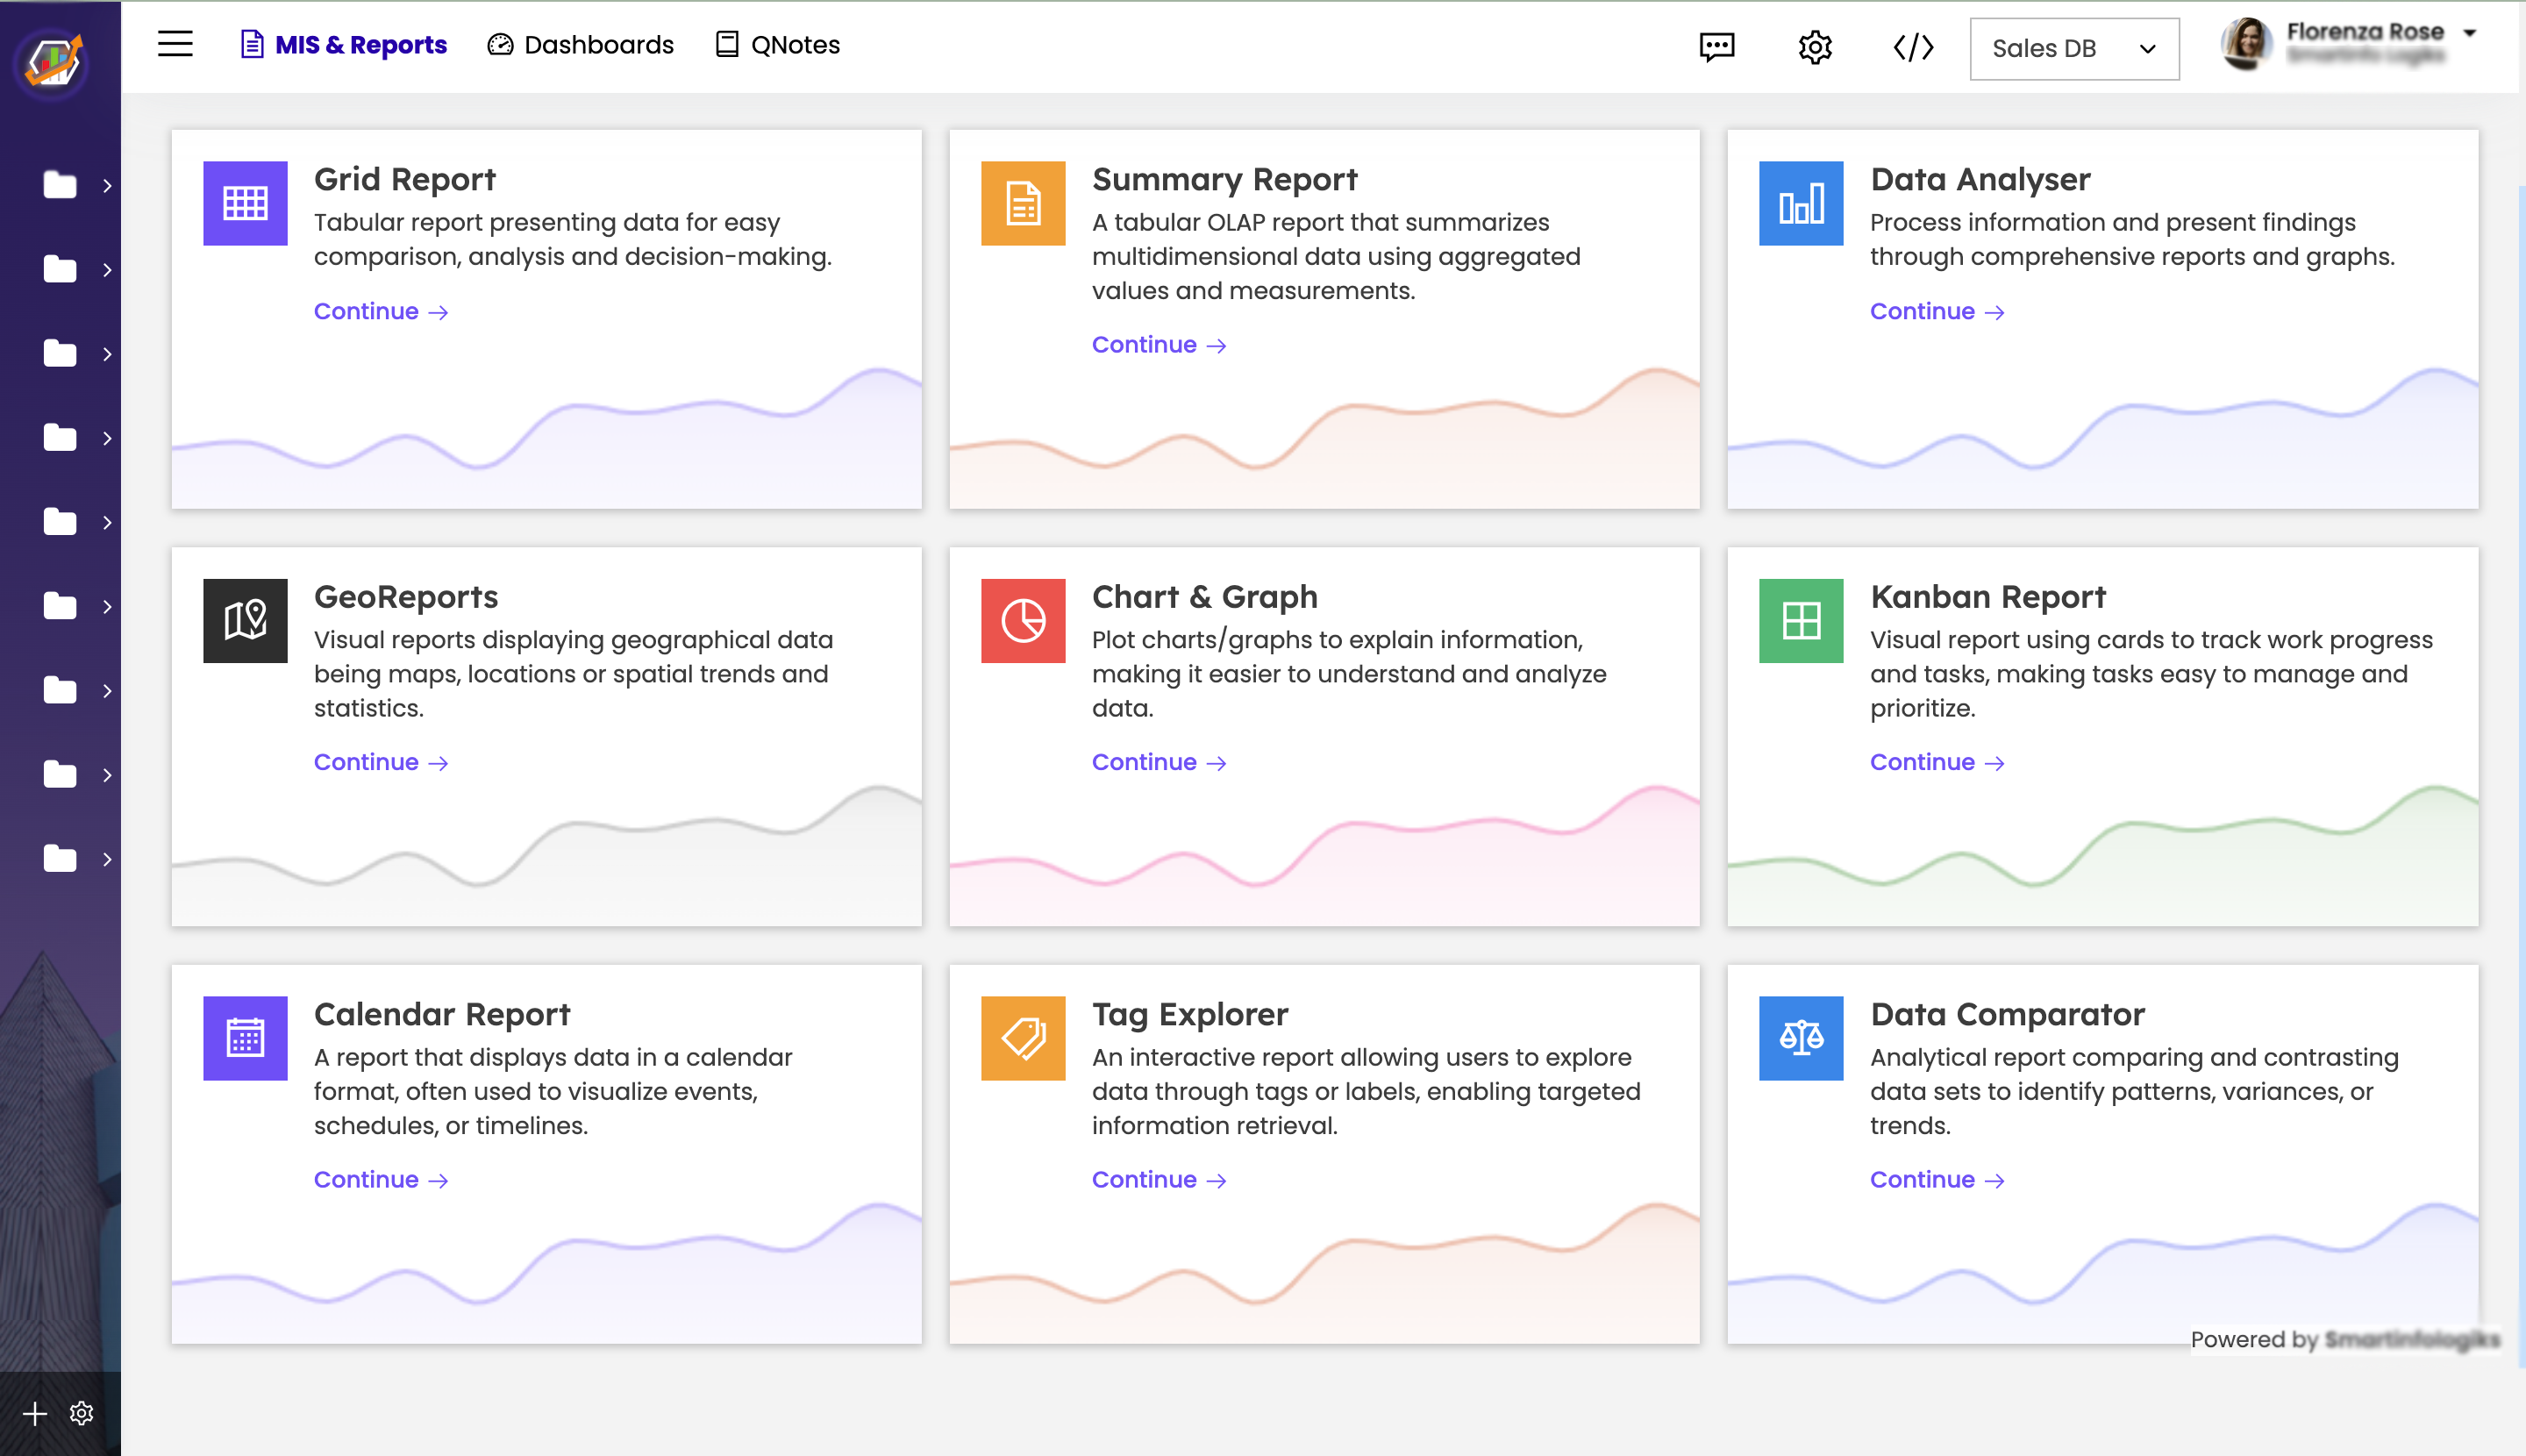Click the Grid Report table icon
Image resolution: width=2526 pixels, height=1456 pixels.
click(245, 203)
